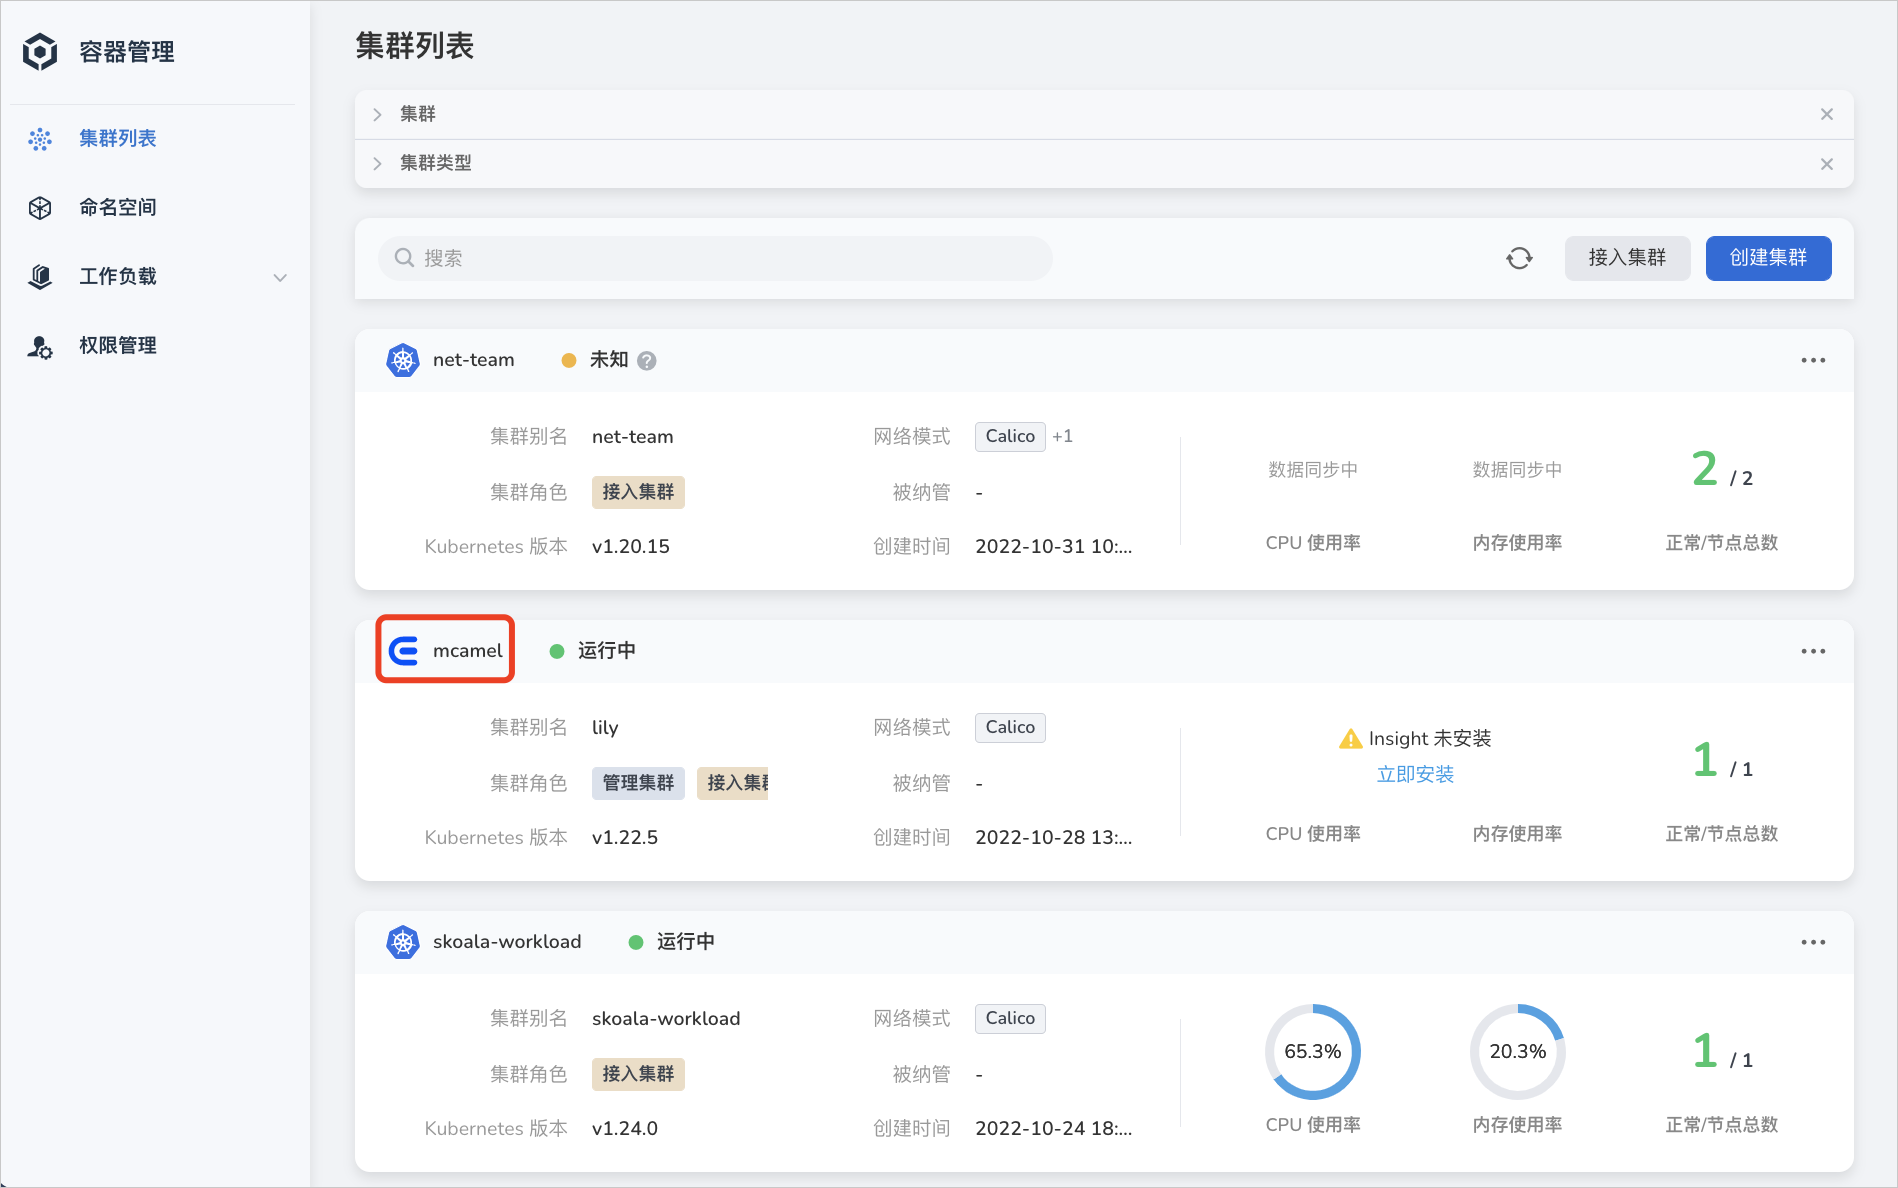Click the help icon beside 未知 status

click(x=647, y=361)
